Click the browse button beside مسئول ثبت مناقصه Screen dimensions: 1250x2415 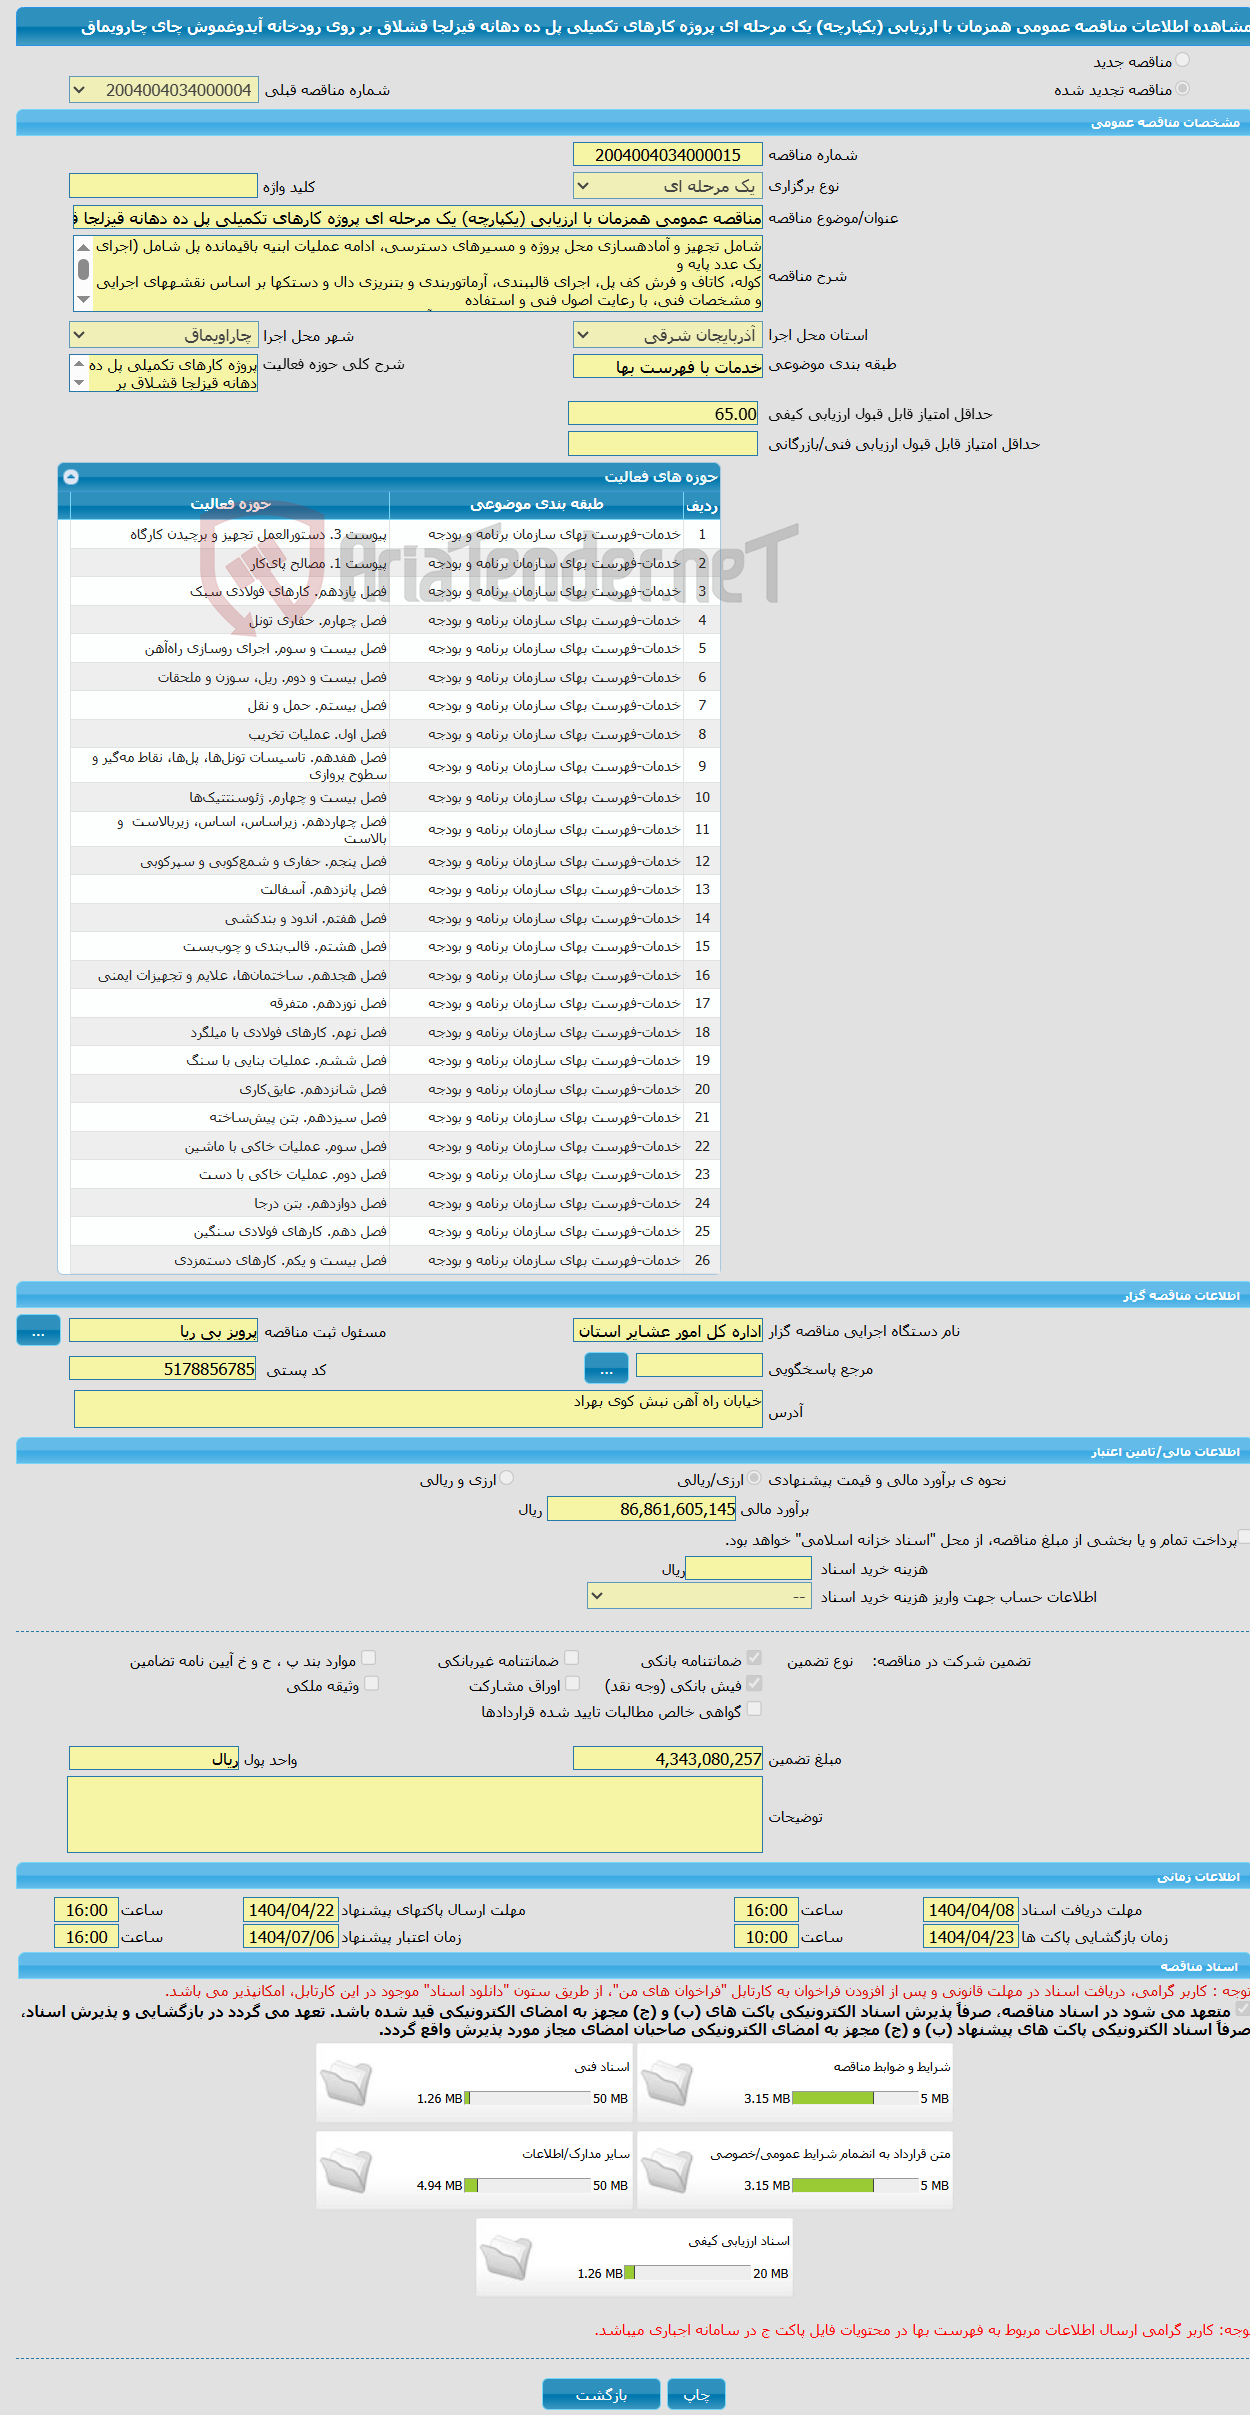[x=38, y=1331]
